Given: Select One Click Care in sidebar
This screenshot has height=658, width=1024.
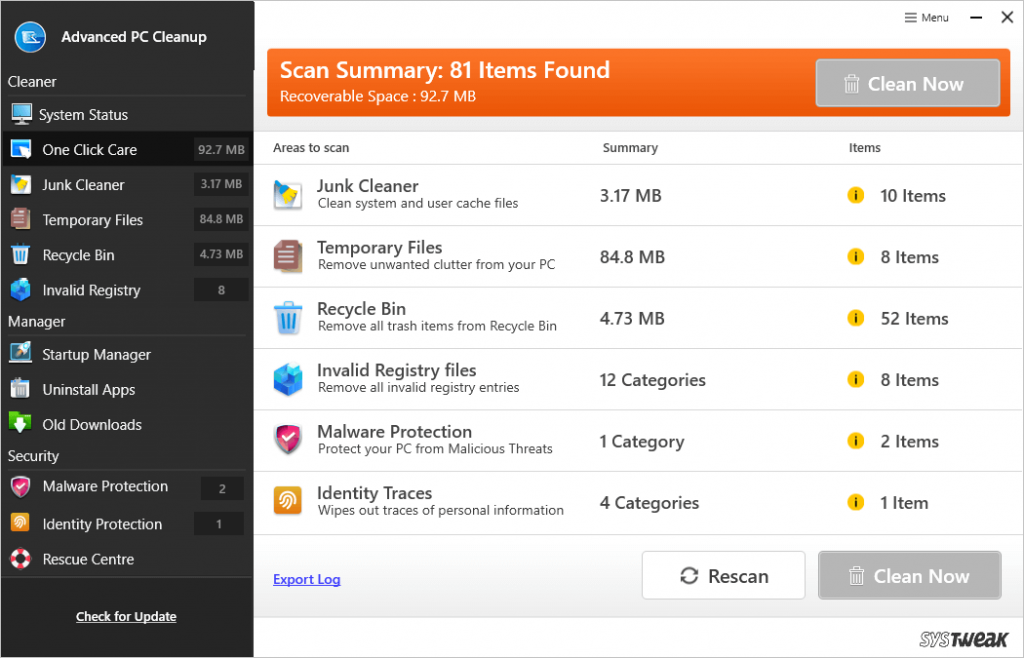Looking at the screenshot, I should coord(127,149).
